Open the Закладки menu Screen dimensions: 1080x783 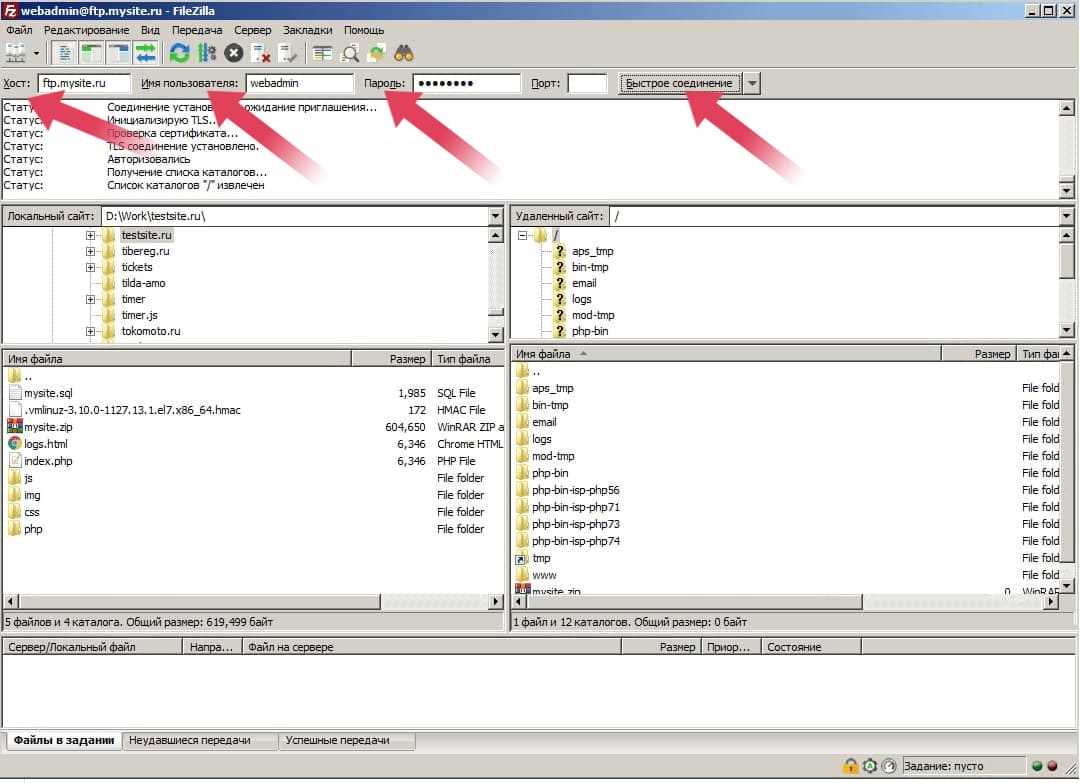pos(308,30)
